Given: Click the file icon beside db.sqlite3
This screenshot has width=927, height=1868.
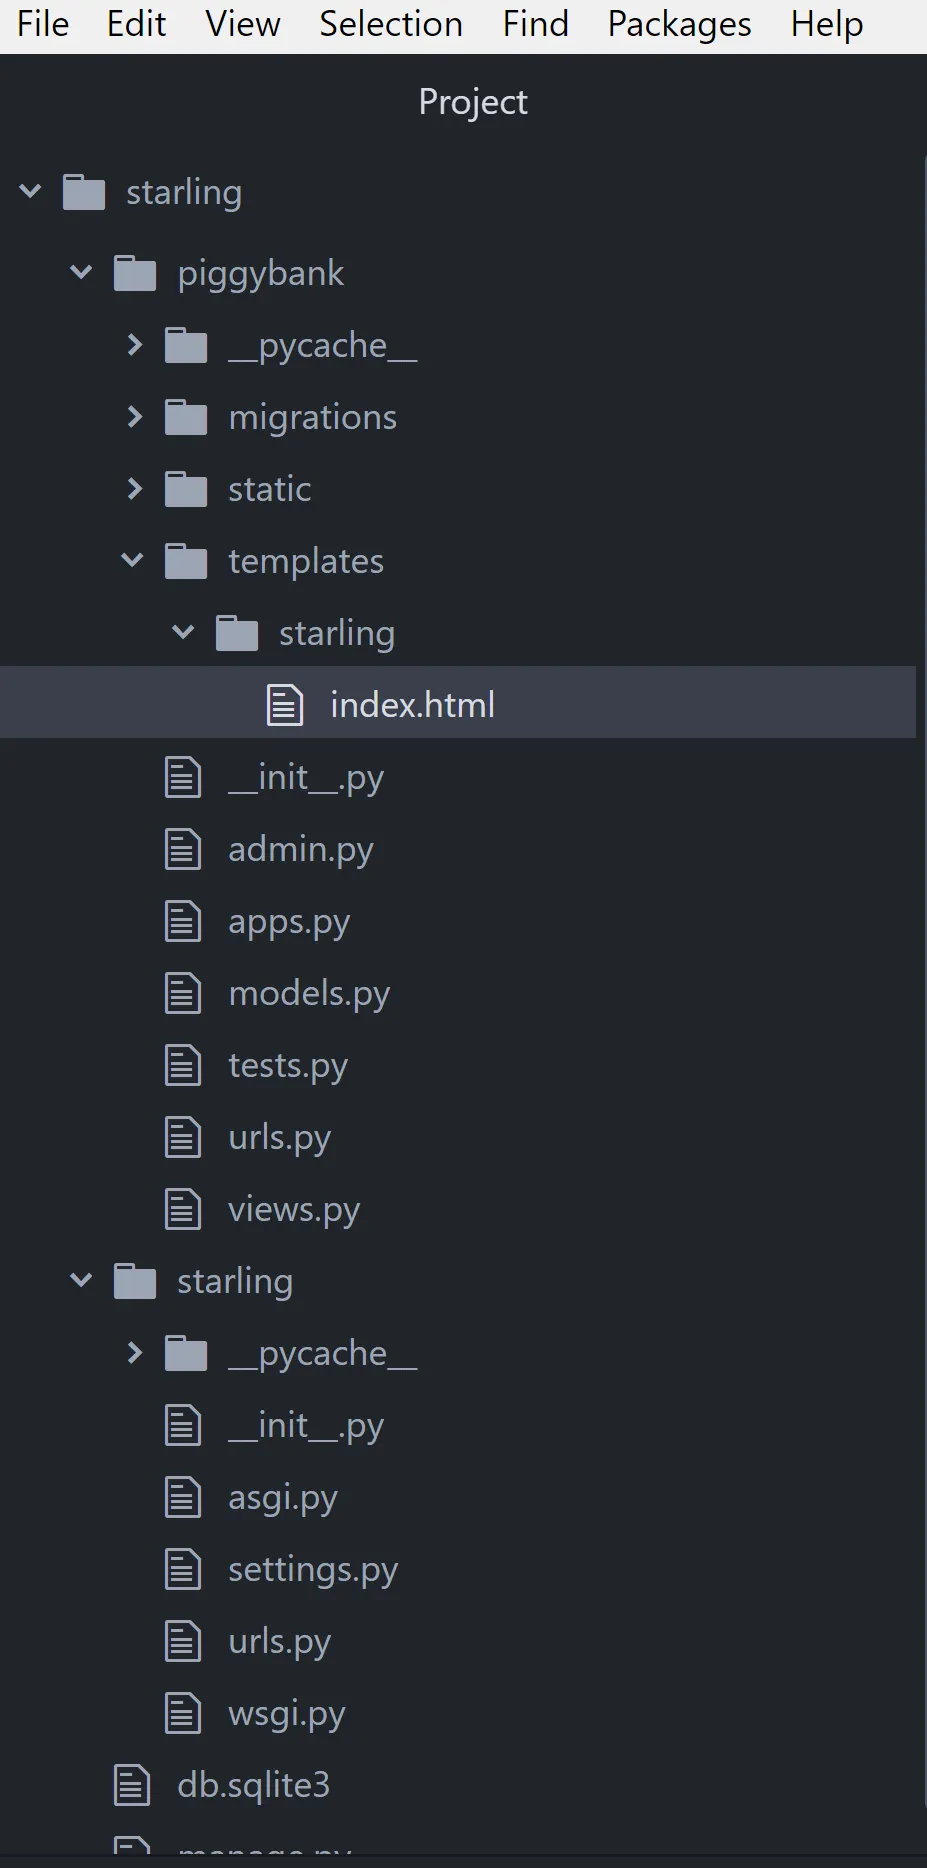Looking at the screenshot, I should click(132, 1785).
